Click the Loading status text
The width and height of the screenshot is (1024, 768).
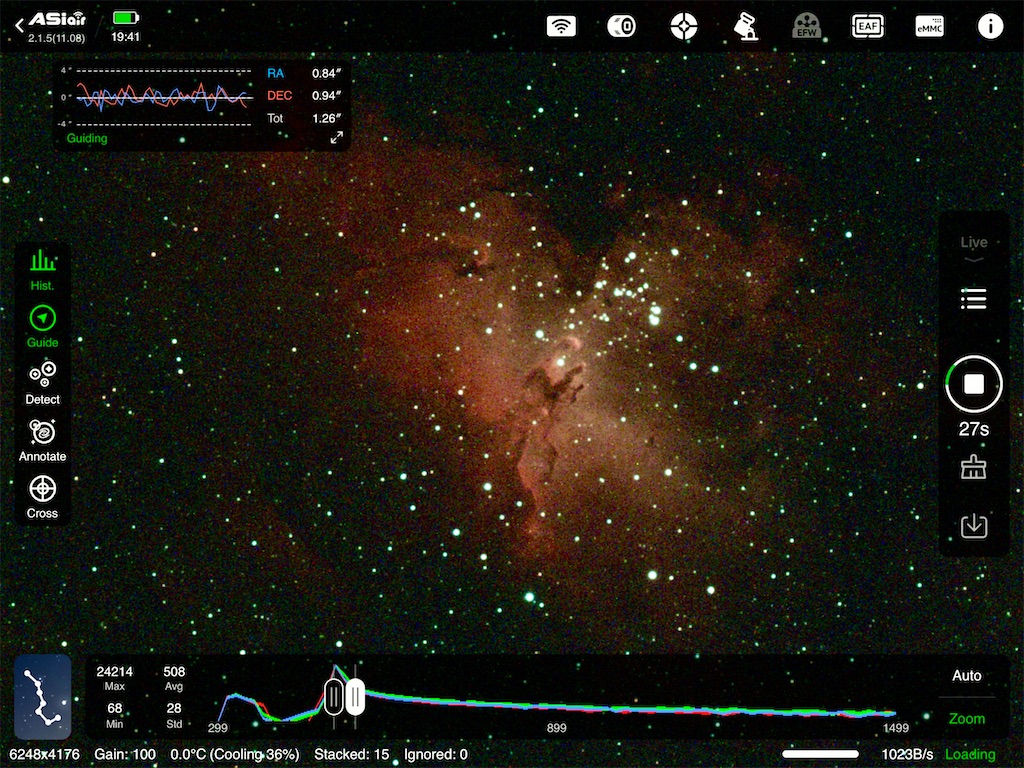tap(970, 755)
